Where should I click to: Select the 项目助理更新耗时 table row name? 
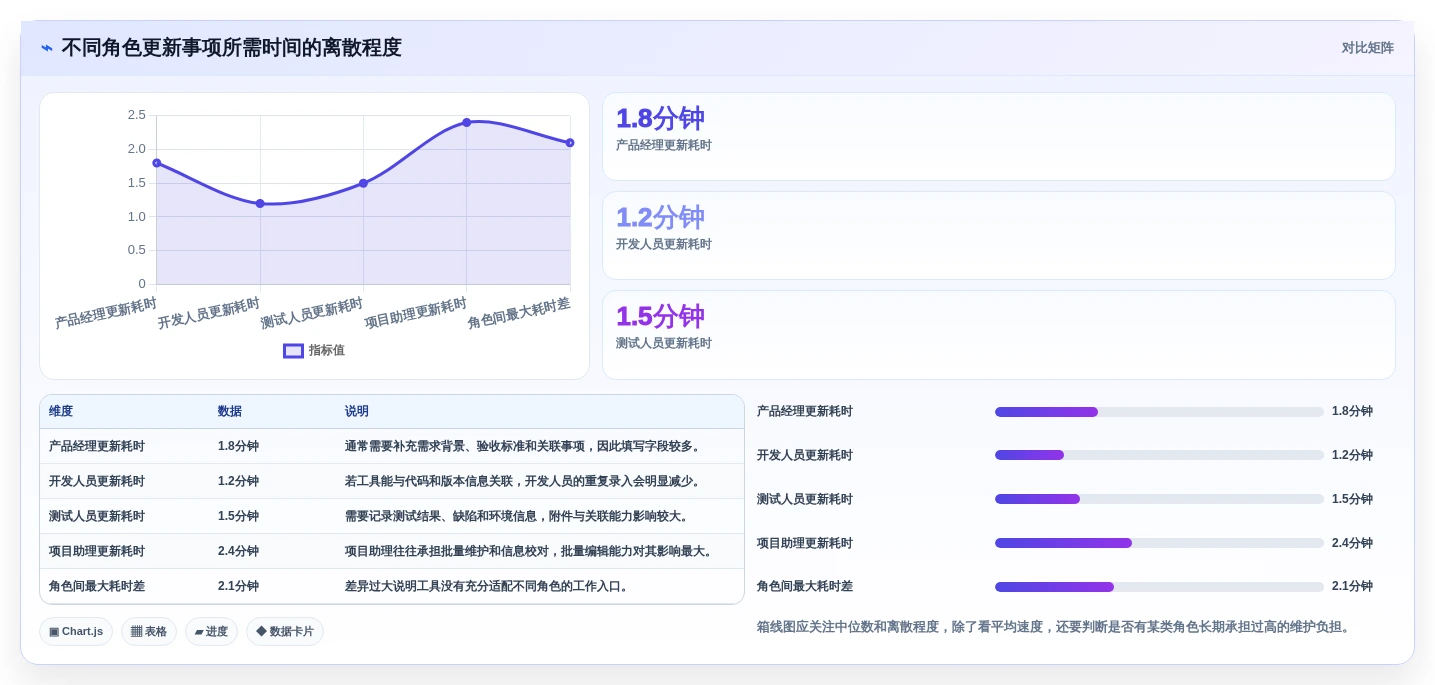(x=97, y=552)
